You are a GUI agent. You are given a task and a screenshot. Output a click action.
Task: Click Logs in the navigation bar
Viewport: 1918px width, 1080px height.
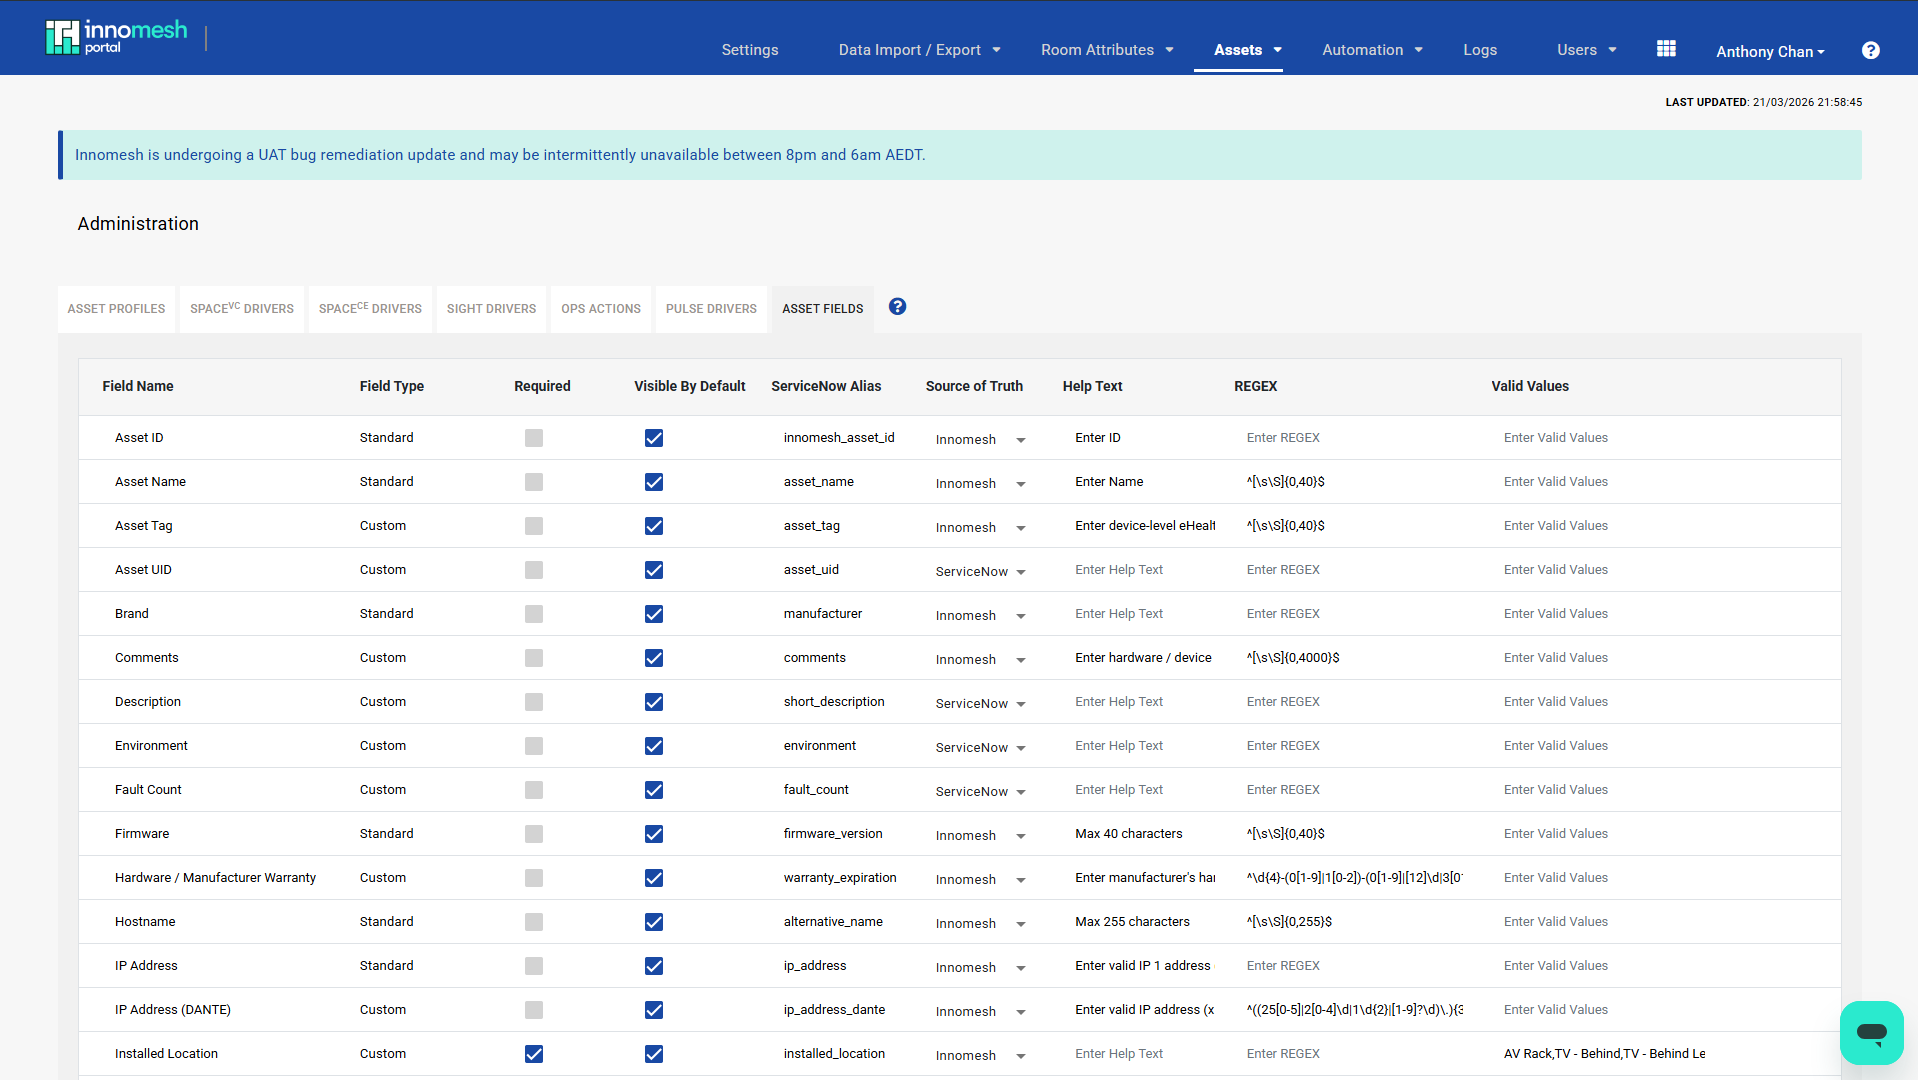coord(1480,49)
